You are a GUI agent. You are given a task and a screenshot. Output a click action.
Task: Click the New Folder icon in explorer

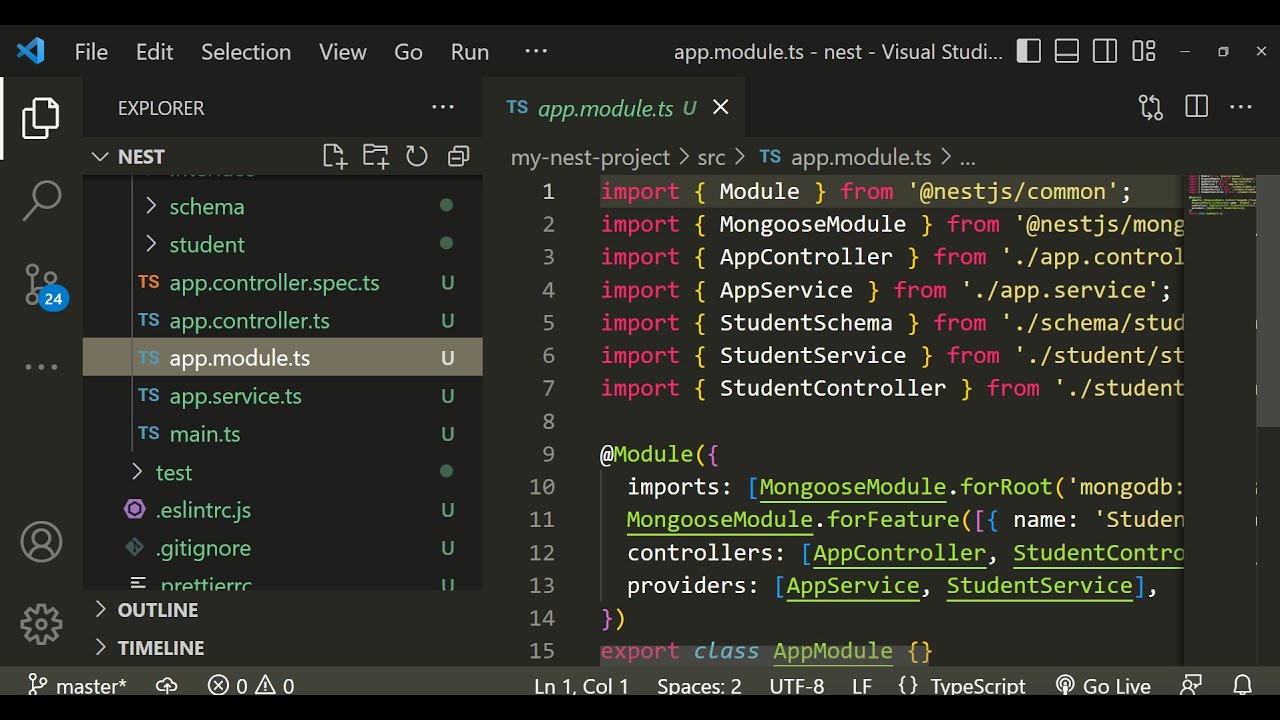click(x=375, y=156)
